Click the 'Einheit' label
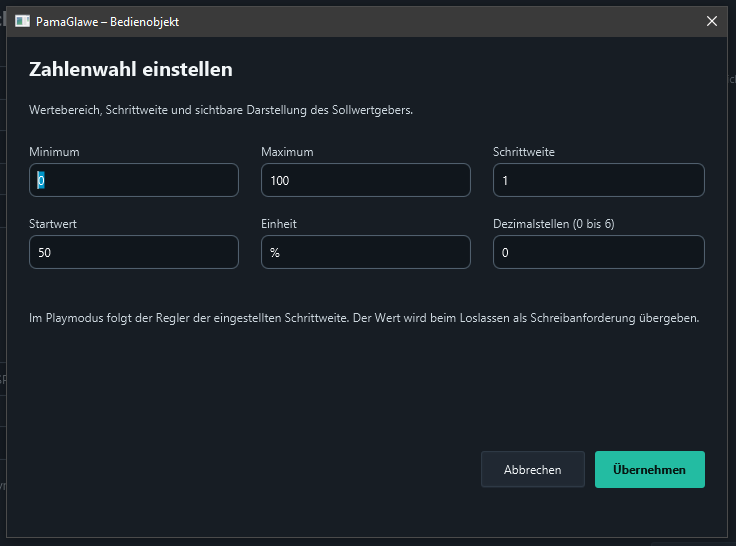 pos(279,224)
